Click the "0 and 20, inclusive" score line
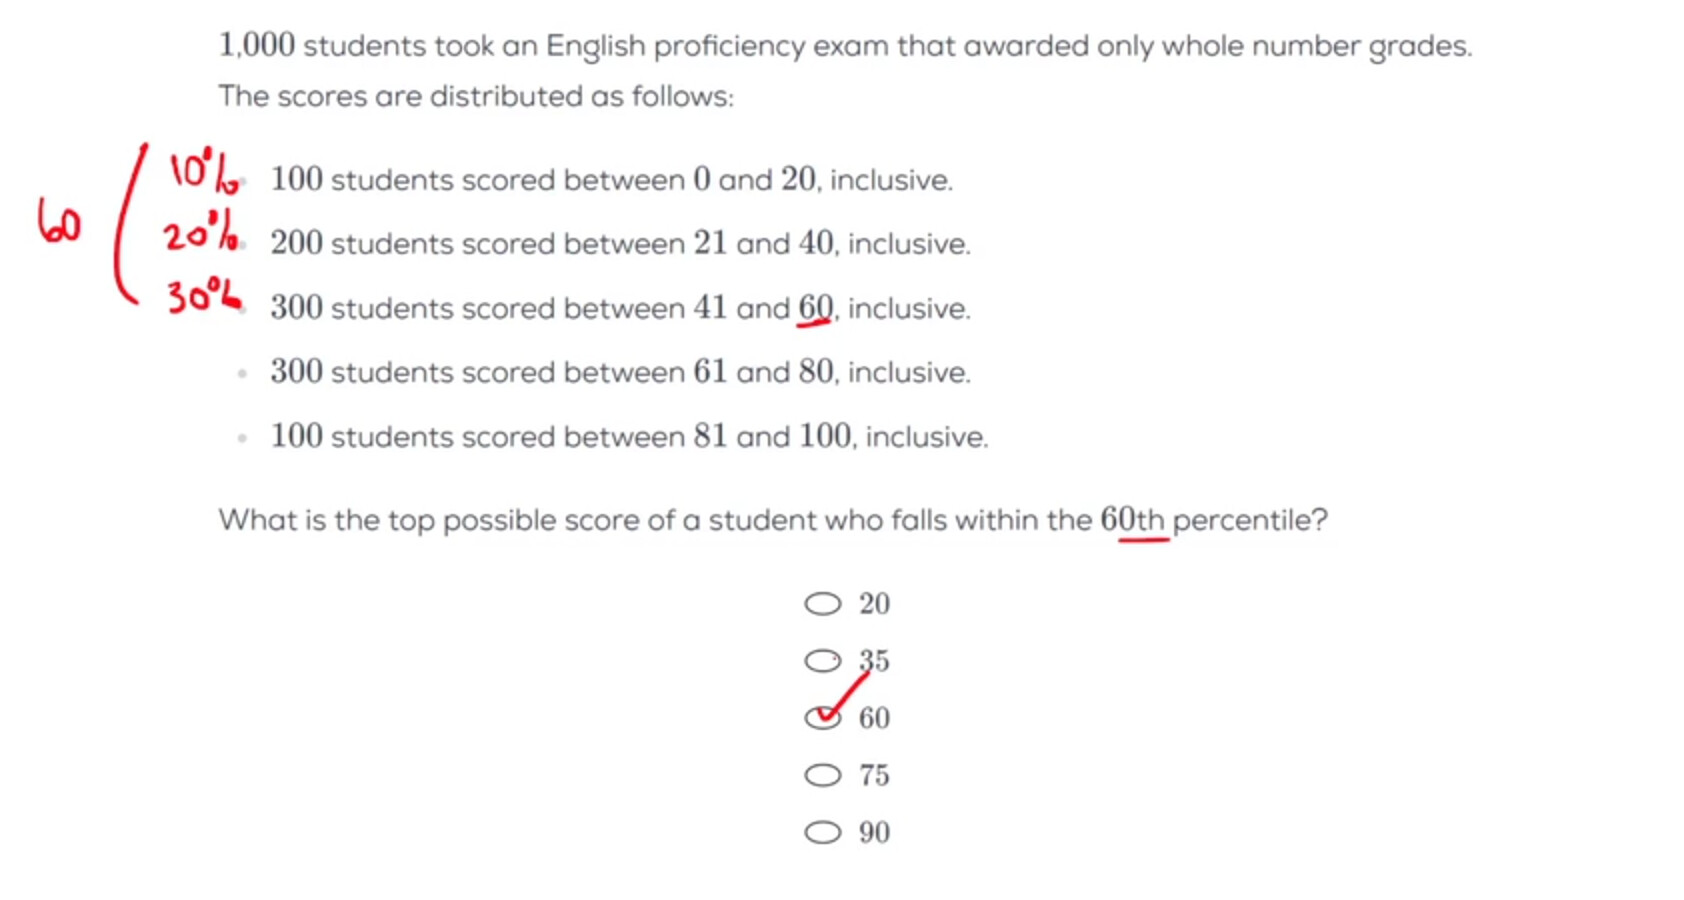 (611, 180)
